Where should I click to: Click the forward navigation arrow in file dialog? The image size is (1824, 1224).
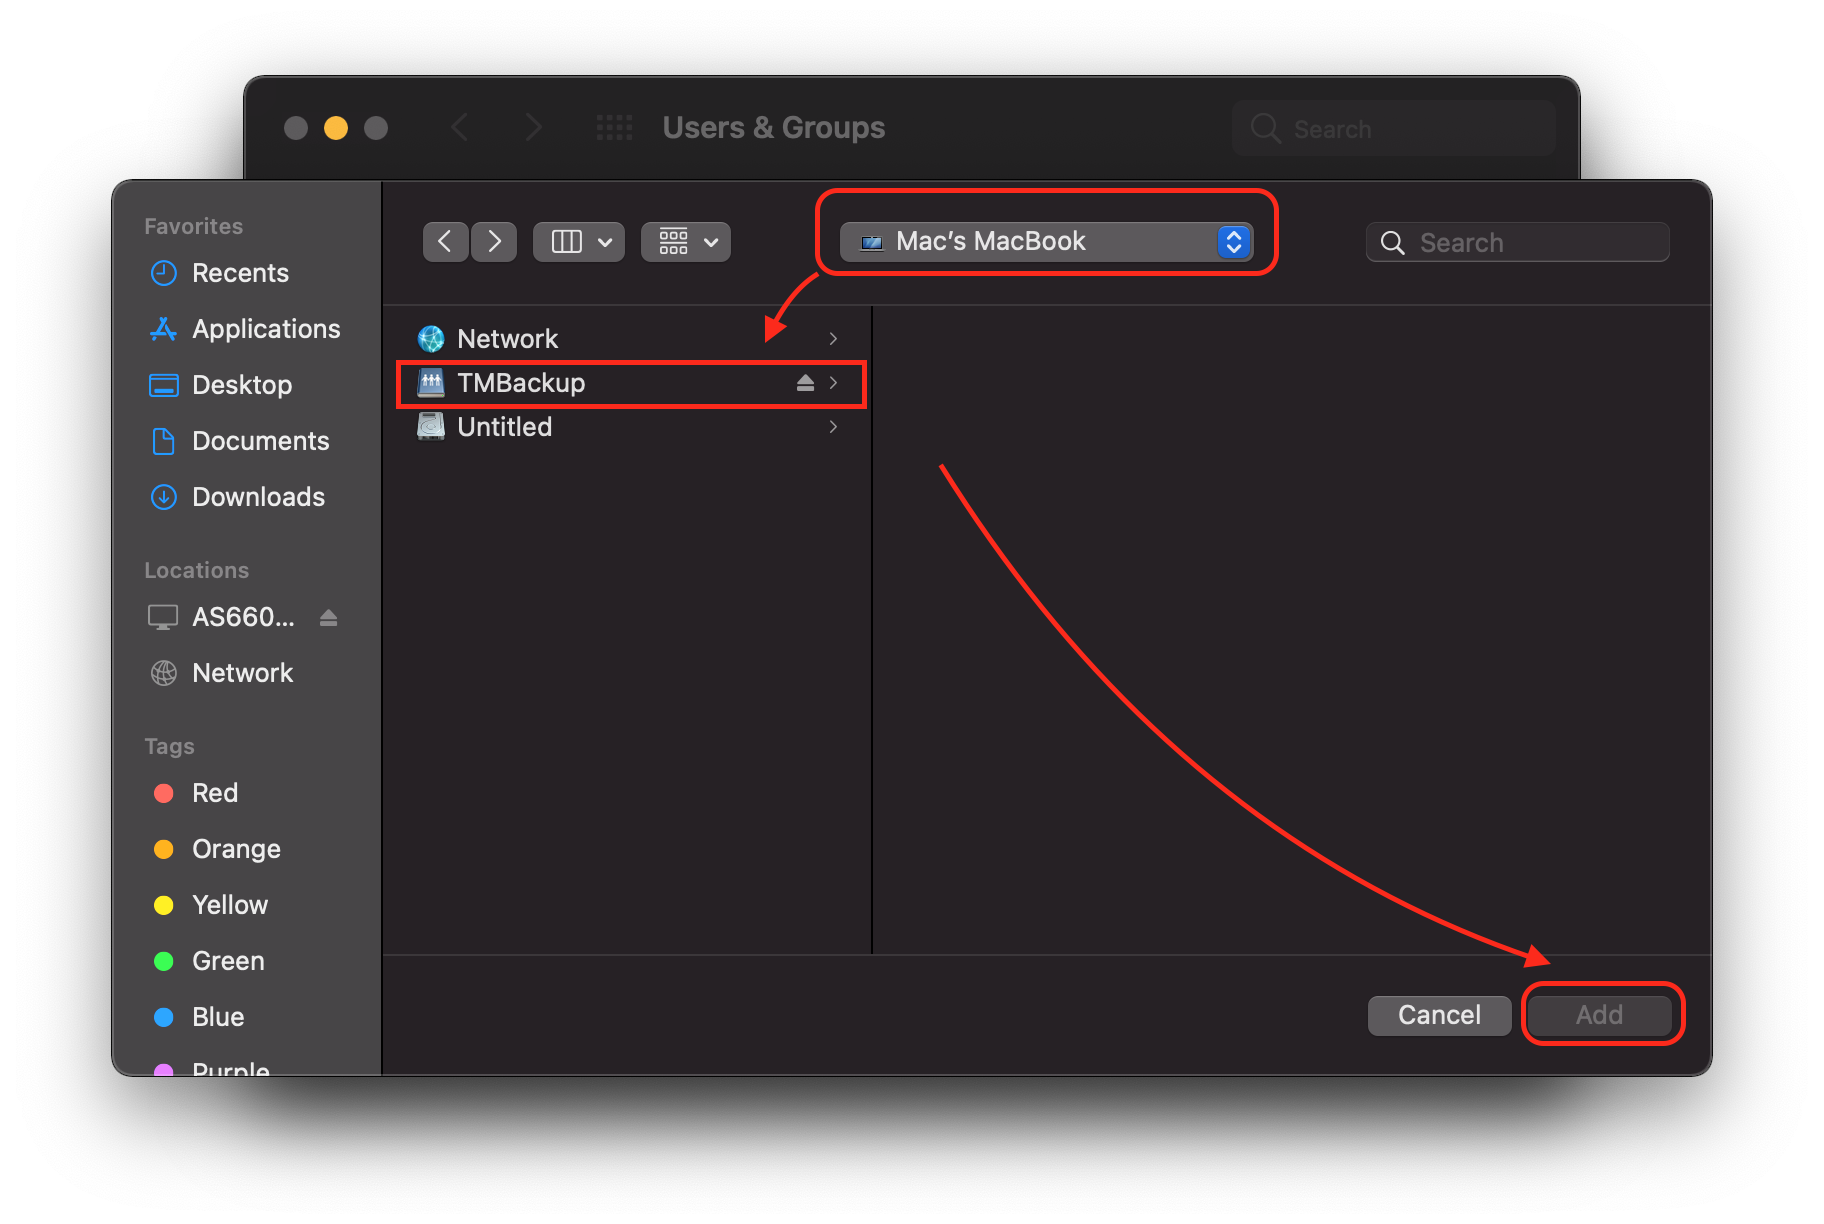(494, 242)
